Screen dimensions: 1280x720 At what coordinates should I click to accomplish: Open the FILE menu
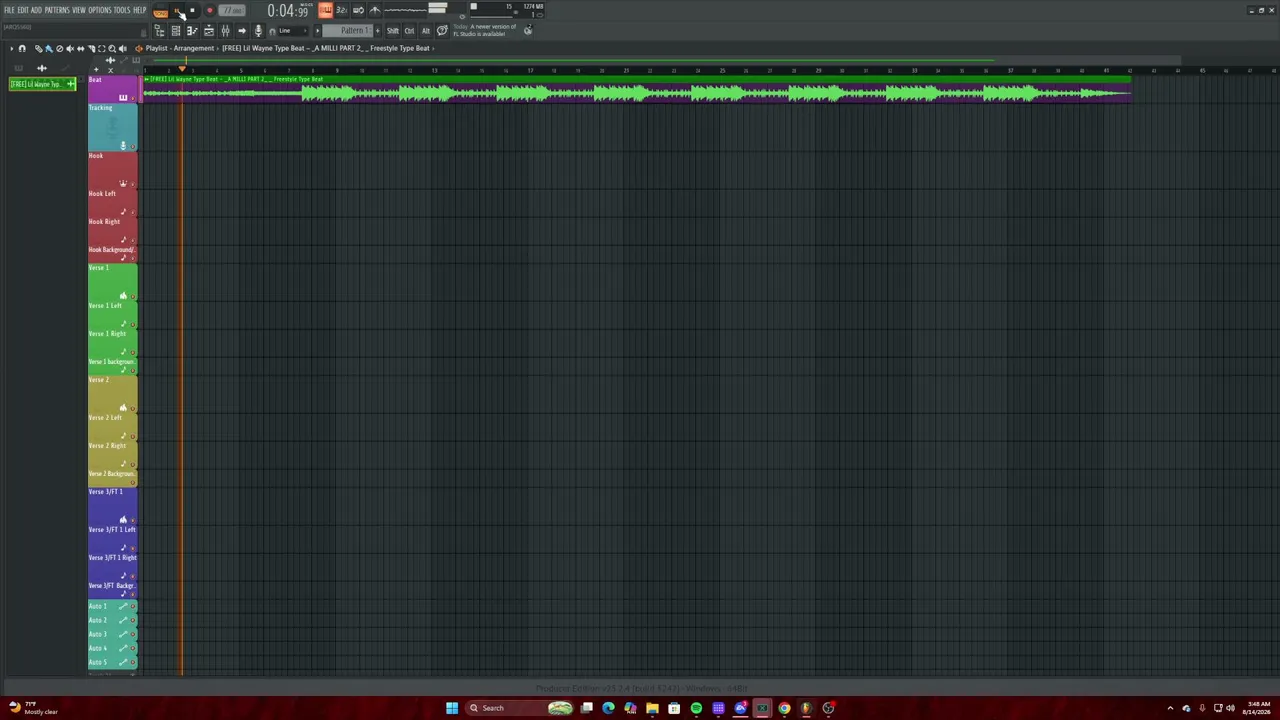(x=9, y=10)
